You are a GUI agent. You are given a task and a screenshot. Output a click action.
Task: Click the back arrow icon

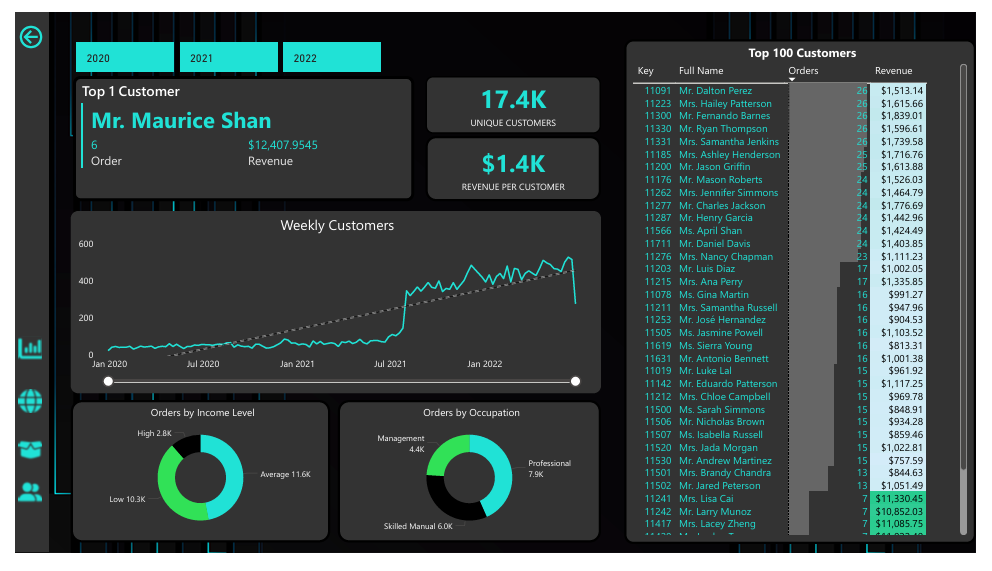[31, 38]
